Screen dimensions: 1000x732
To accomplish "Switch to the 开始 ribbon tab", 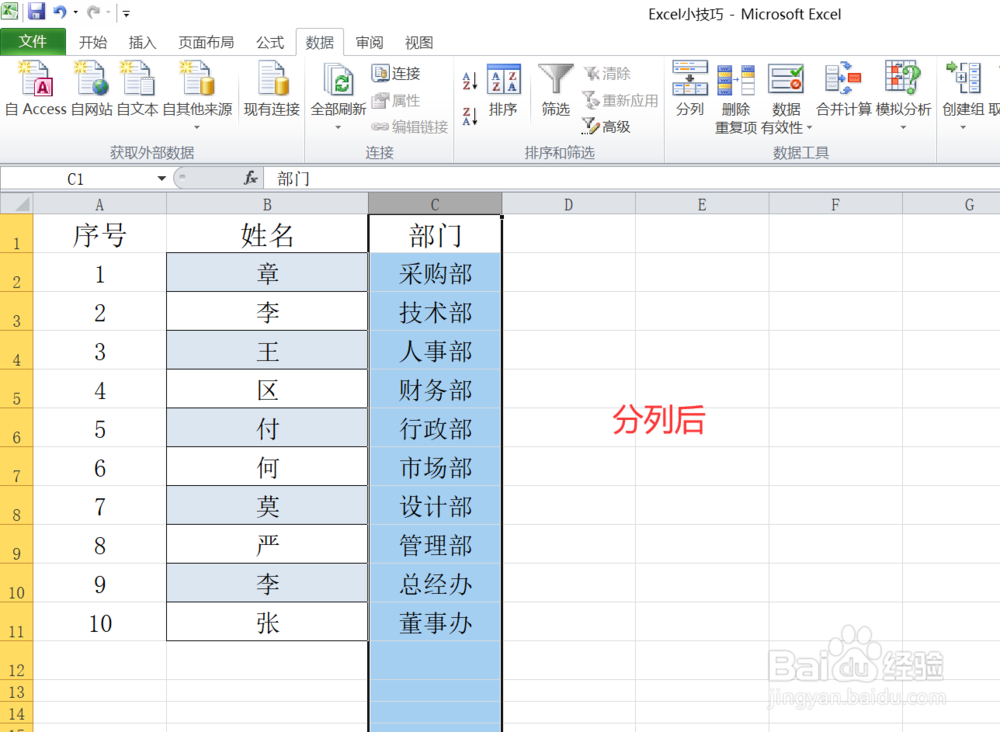I will [92, 42].
